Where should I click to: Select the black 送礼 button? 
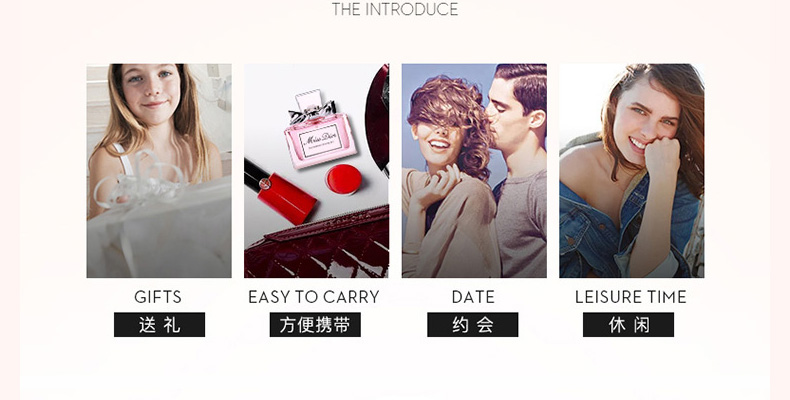coord(159,324)
